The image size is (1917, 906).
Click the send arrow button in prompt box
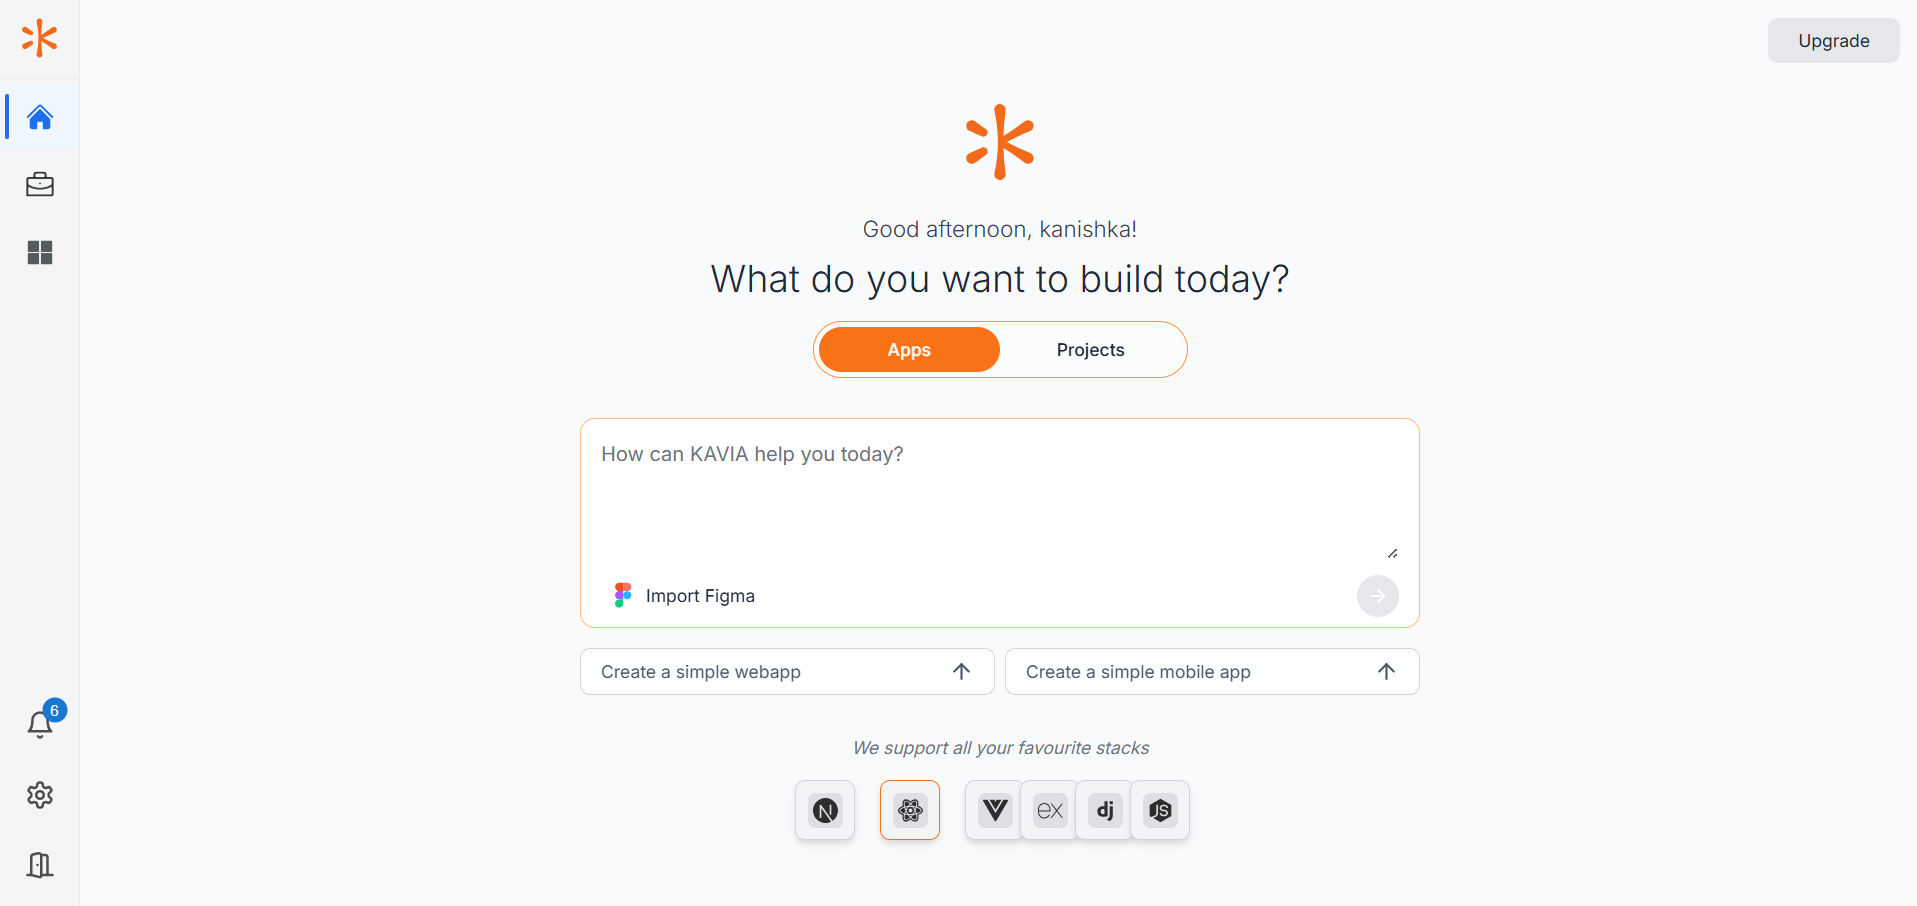[1377, 596]
